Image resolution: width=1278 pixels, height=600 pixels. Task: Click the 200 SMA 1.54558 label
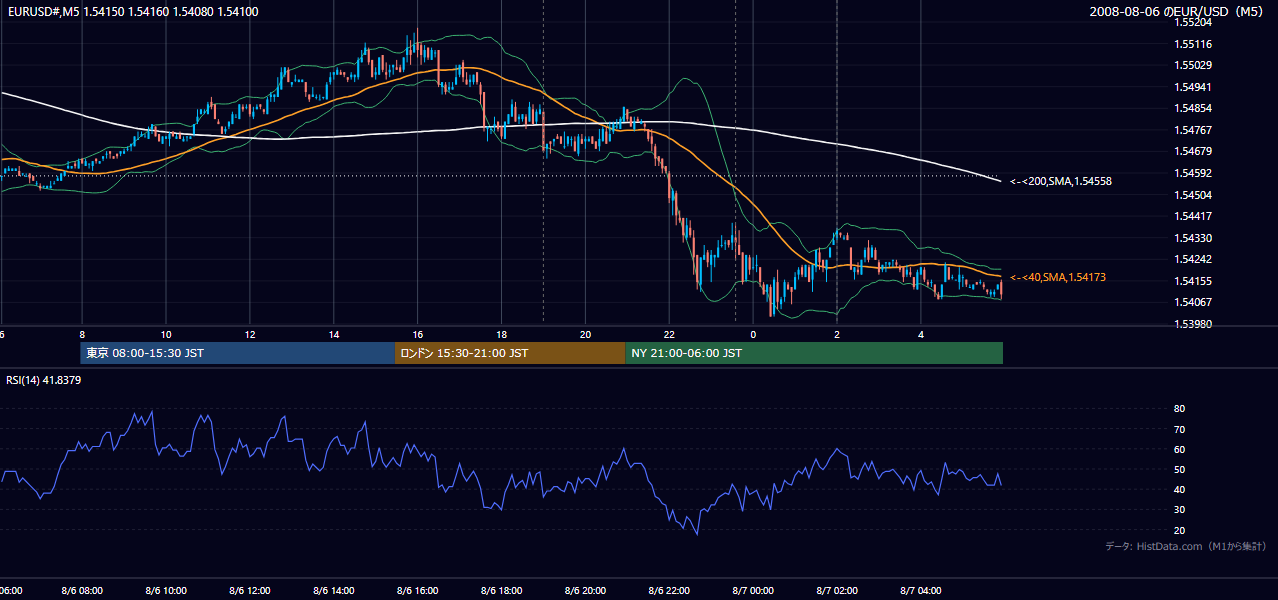1061,182
